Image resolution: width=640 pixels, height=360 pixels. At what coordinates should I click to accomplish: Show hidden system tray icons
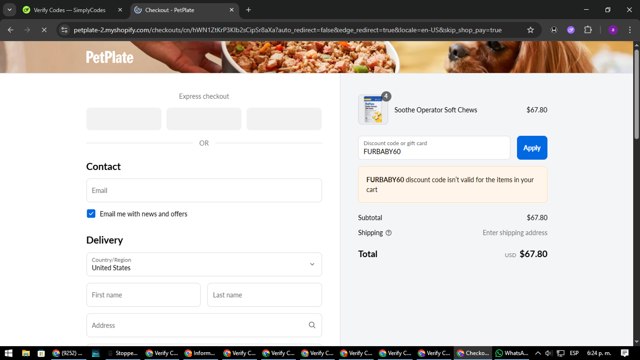pyautogui.click(x=538, y=353)
